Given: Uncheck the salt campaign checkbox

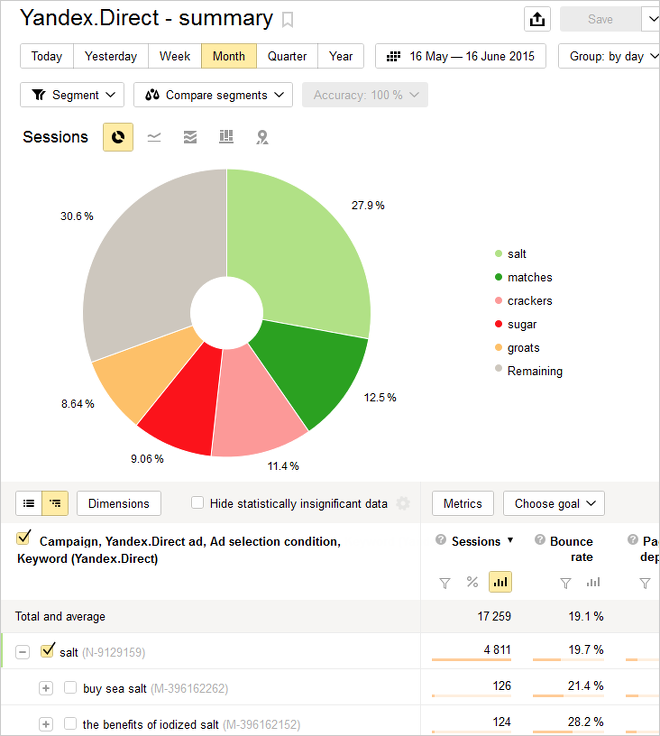Looking at the screenshot, I should [x=47, y=652].
